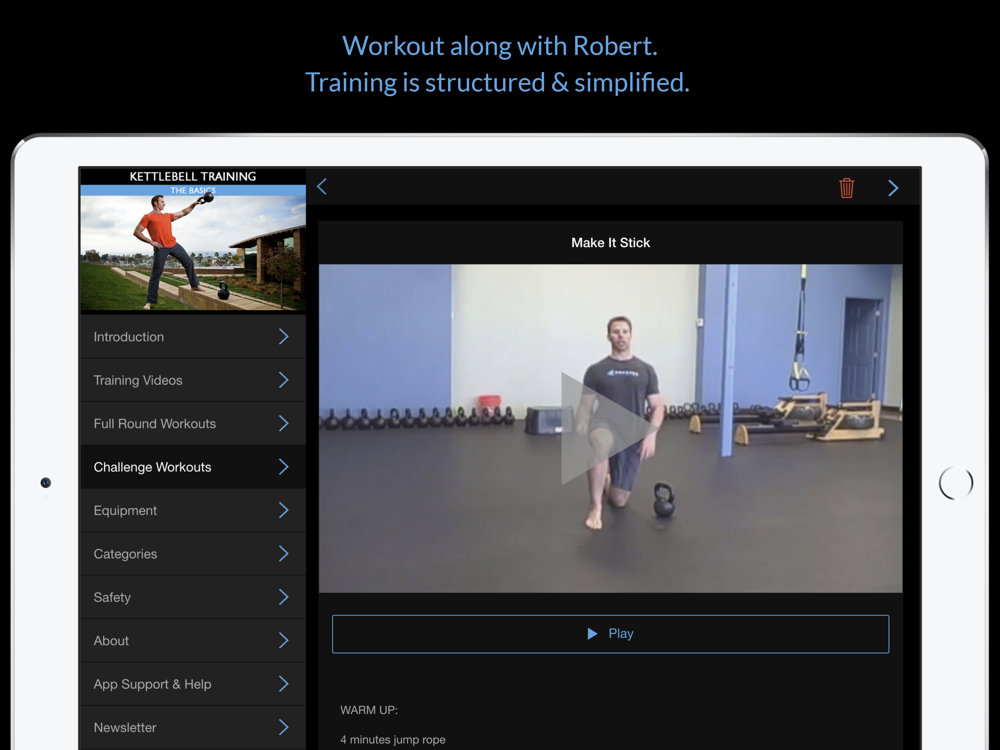
Task: Click chevron beside Full Round Workouts
Action: tap(284, 423)
